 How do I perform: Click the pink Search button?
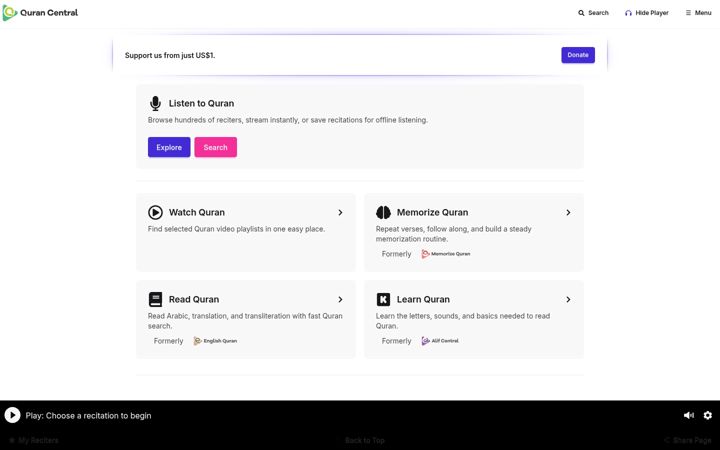click(x=215, y=147)
